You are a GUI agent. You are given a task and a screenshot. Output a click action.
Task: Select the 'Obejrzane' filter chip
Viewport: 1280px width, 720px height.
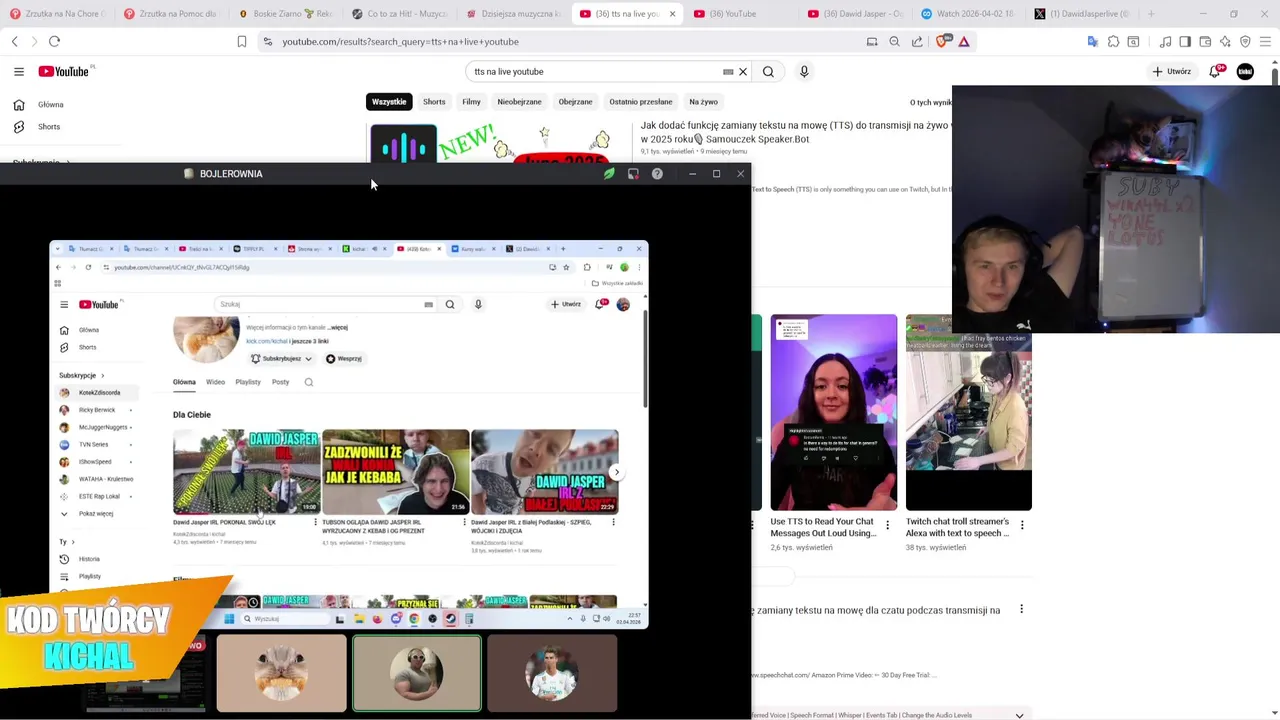pyautogui.click(x=575, y=101)
